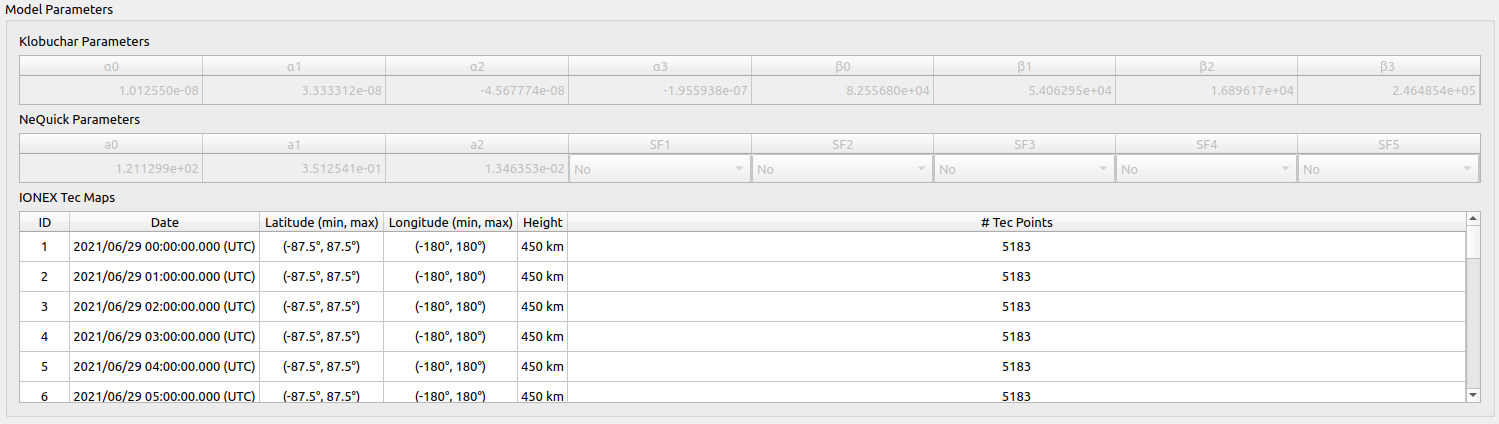Click the scrollbar down arrow in Tec Maps
This screenshot has width=1499, height=424.
pyautogui.click(x=1472, y=396)
